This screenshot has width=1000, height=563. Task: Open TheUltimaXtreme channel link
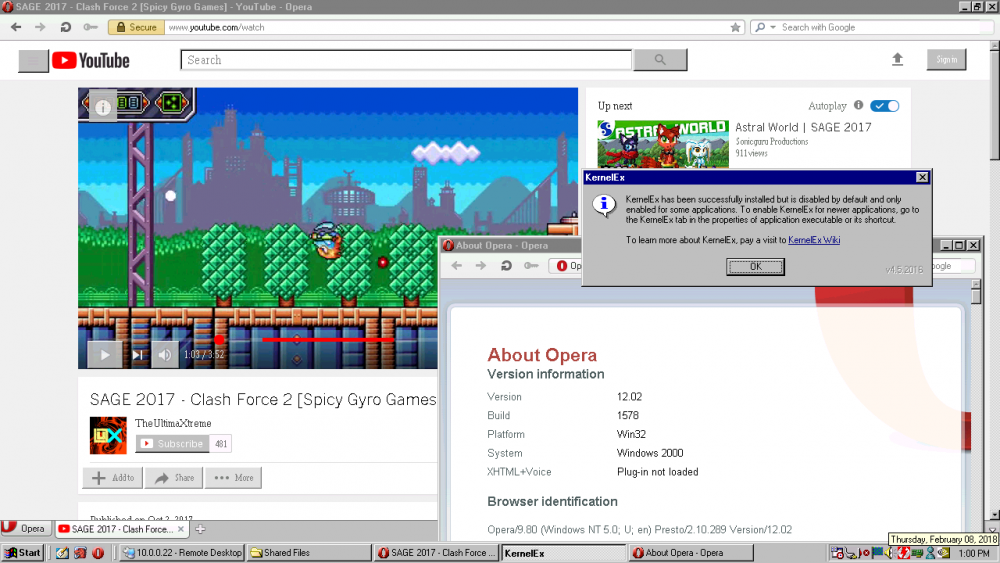(173, 423)
